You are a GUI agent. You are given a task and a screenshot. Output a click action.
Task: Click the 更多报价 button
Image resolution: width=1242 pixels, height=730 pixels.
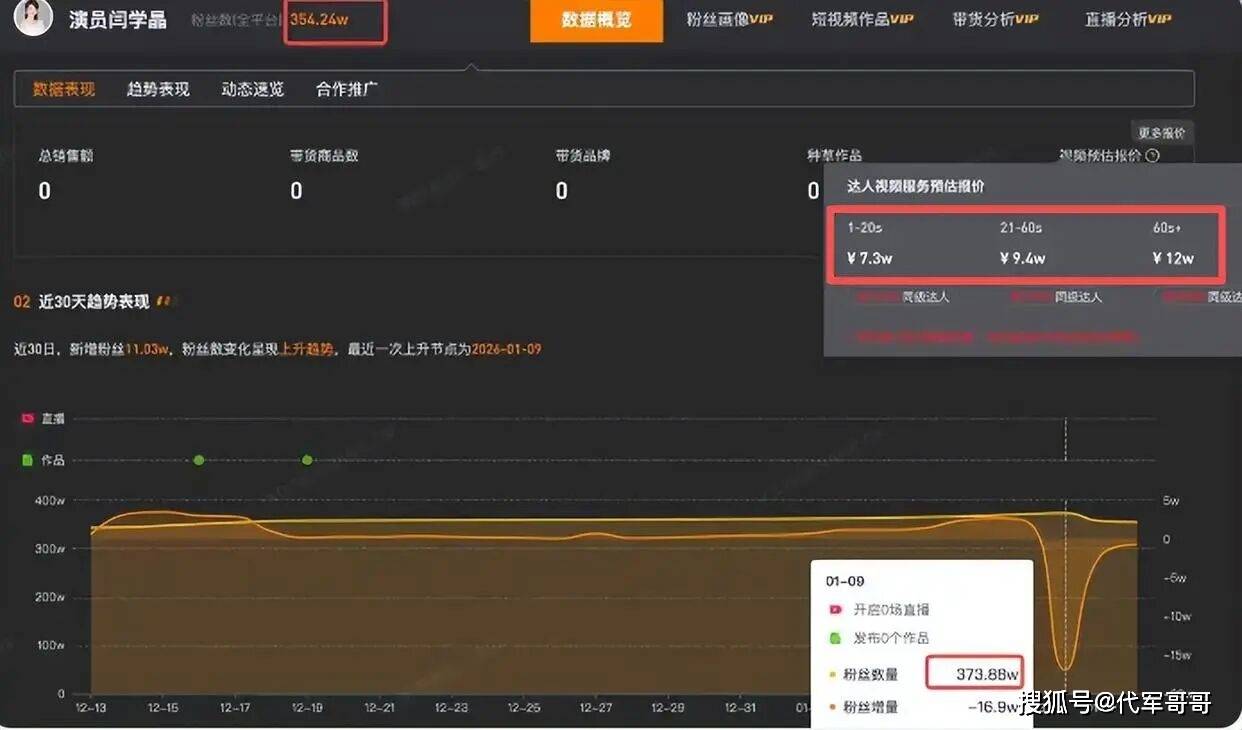pyautogui.click(x=1161, y=133)
